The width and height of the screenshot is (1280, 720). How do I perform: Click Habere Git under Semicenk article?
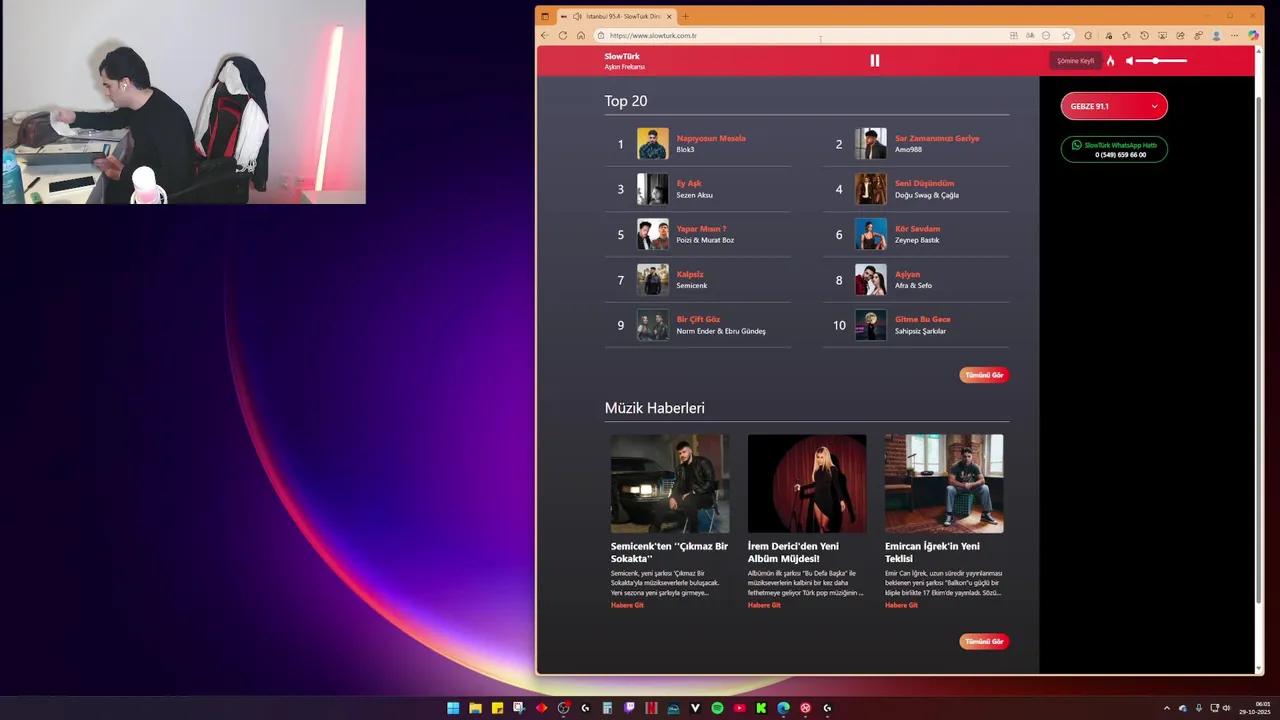click(x=627, y=605)
